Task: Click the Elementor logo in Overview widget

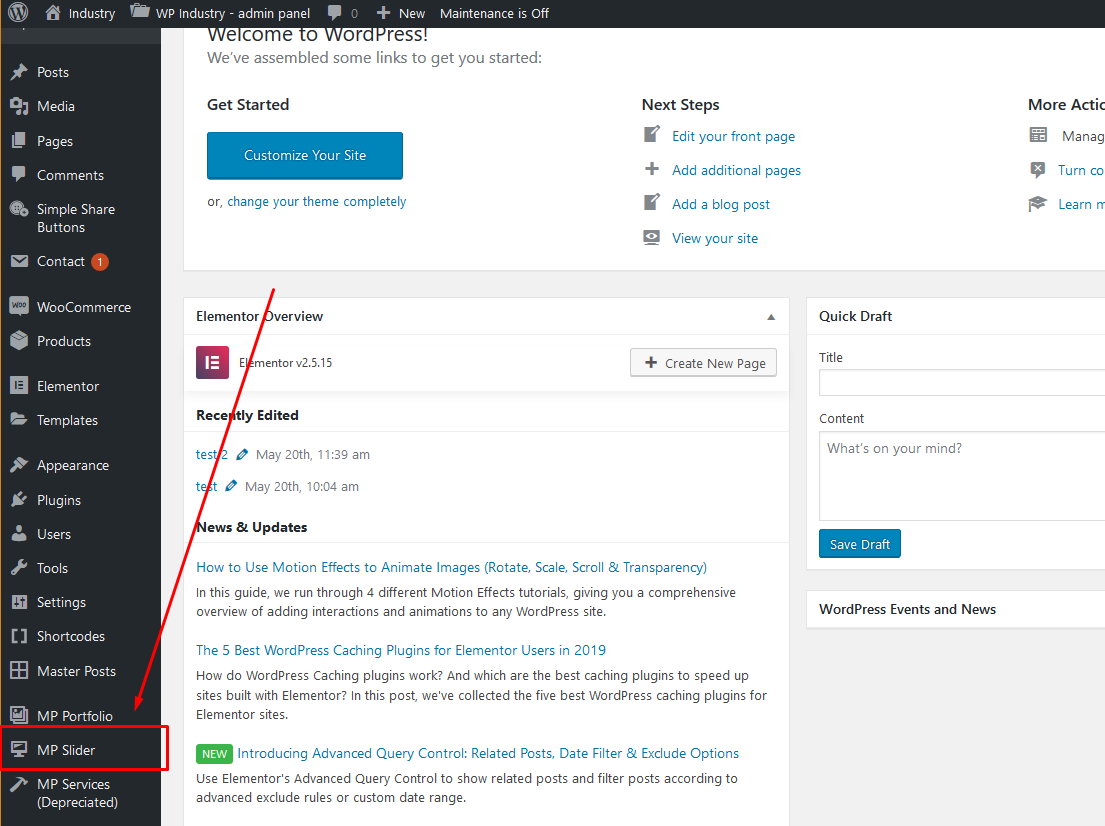Action: [212, 363]
